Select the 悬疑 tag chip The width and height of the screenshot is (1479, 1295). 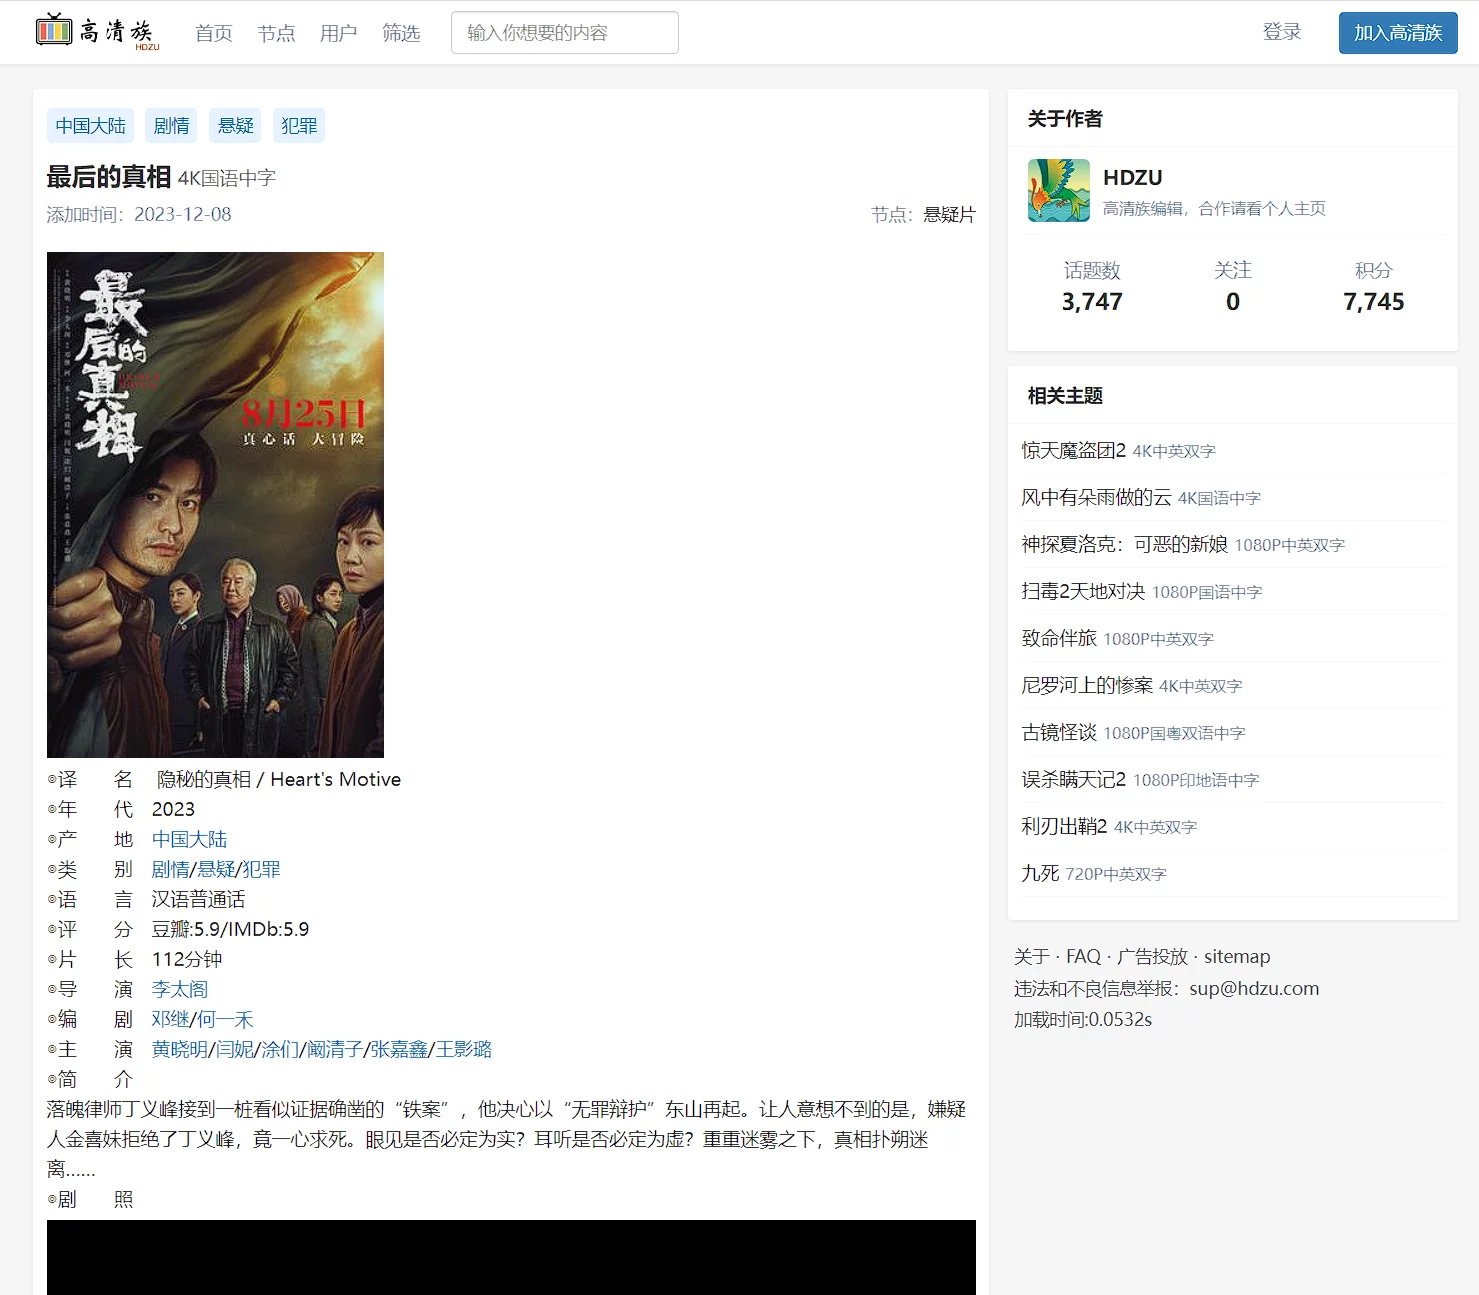pyautogui.click(x=236, y=126)
